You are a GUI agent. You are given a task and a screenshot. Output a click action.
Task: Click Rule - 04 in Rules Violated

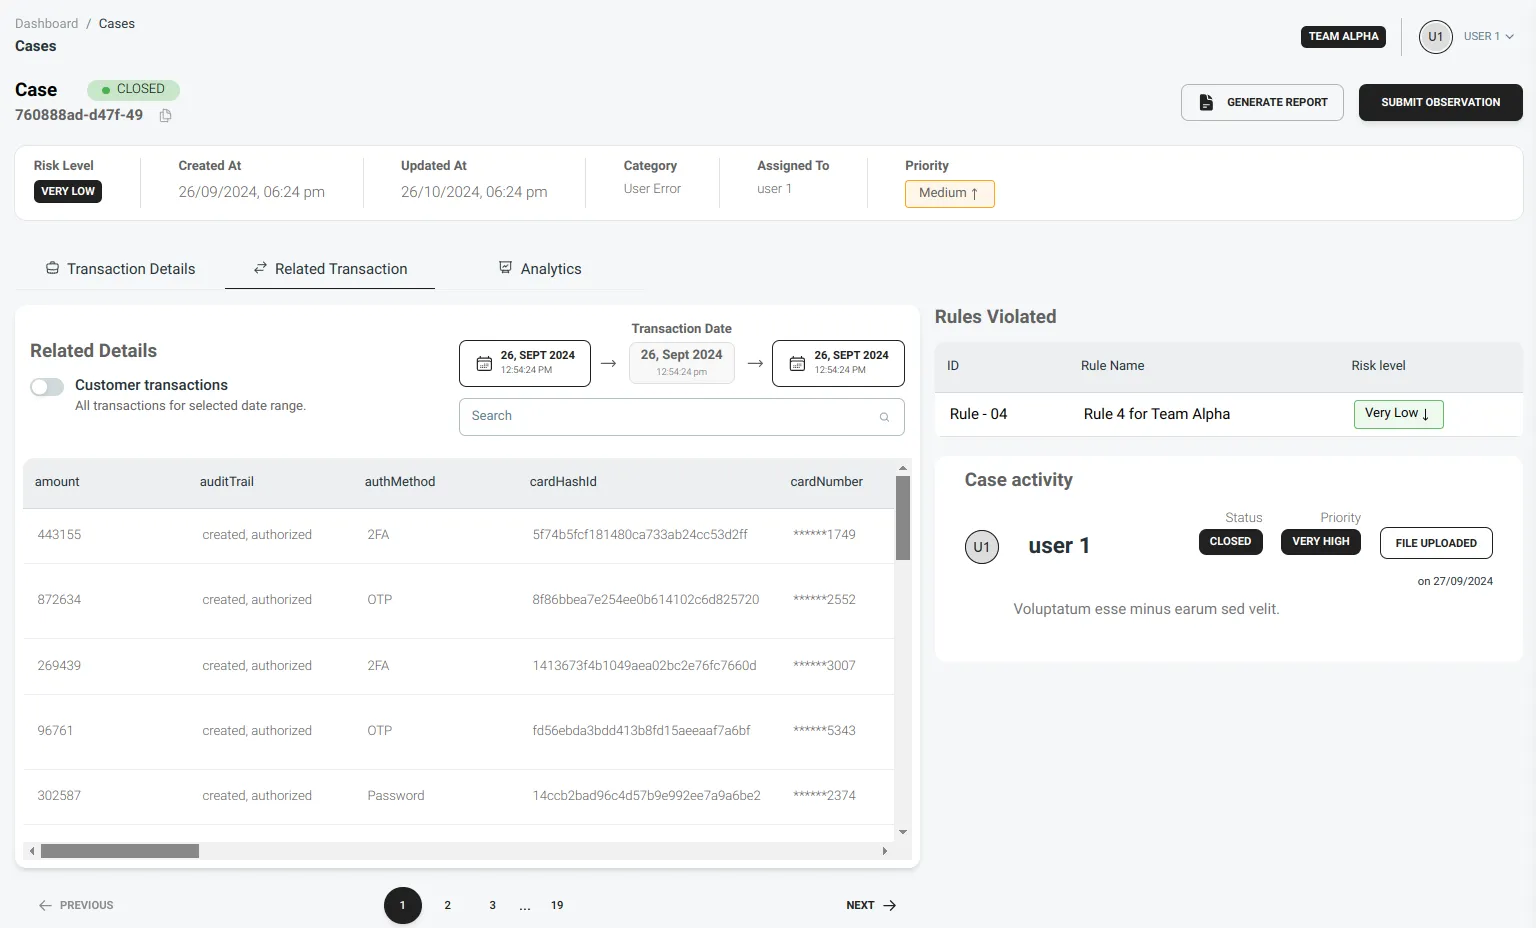click(x=978, y=414)
